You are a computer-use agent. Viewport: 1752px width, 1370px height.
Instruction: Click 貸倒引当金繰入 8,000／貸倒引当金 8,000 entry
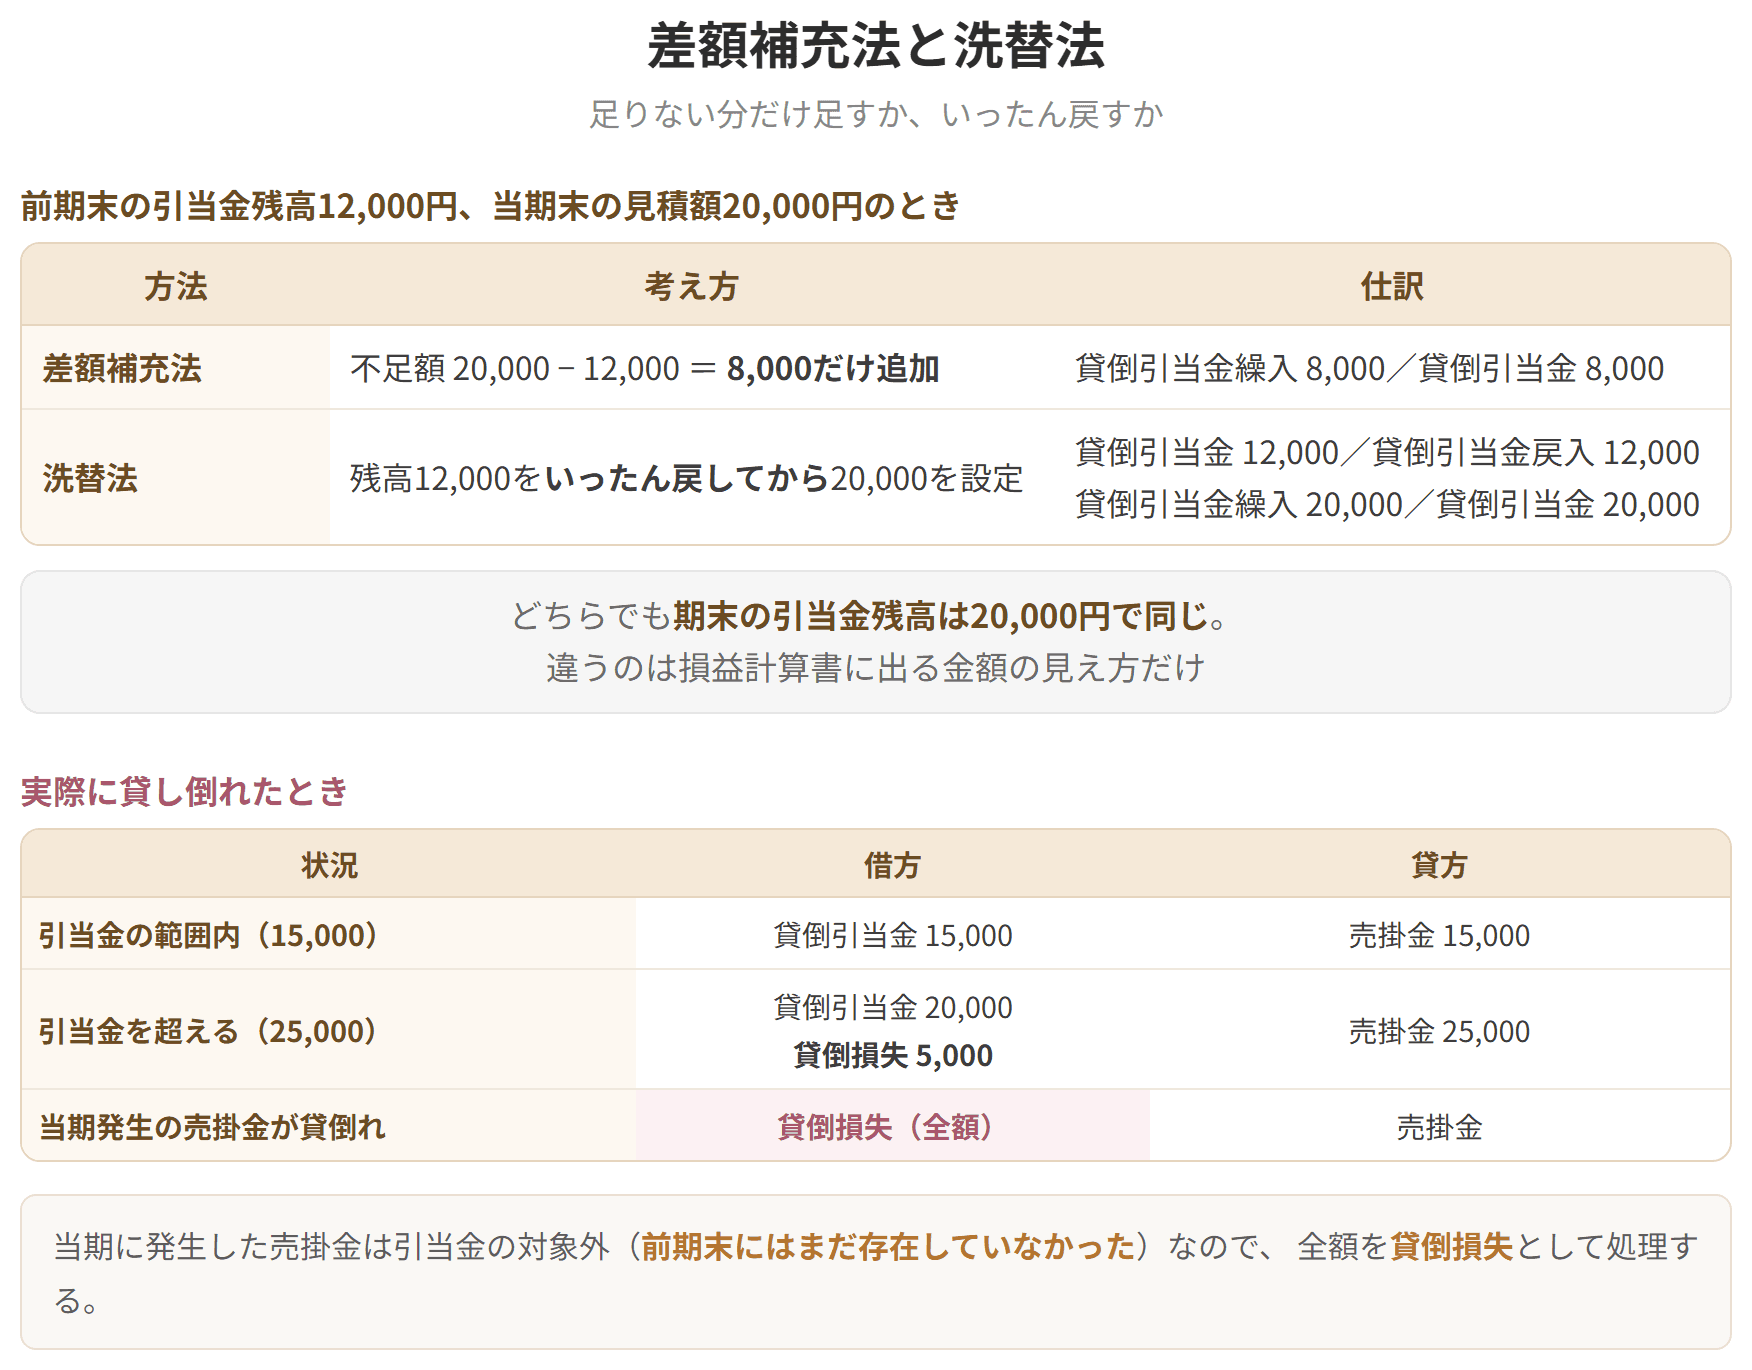pos(1370,368)
